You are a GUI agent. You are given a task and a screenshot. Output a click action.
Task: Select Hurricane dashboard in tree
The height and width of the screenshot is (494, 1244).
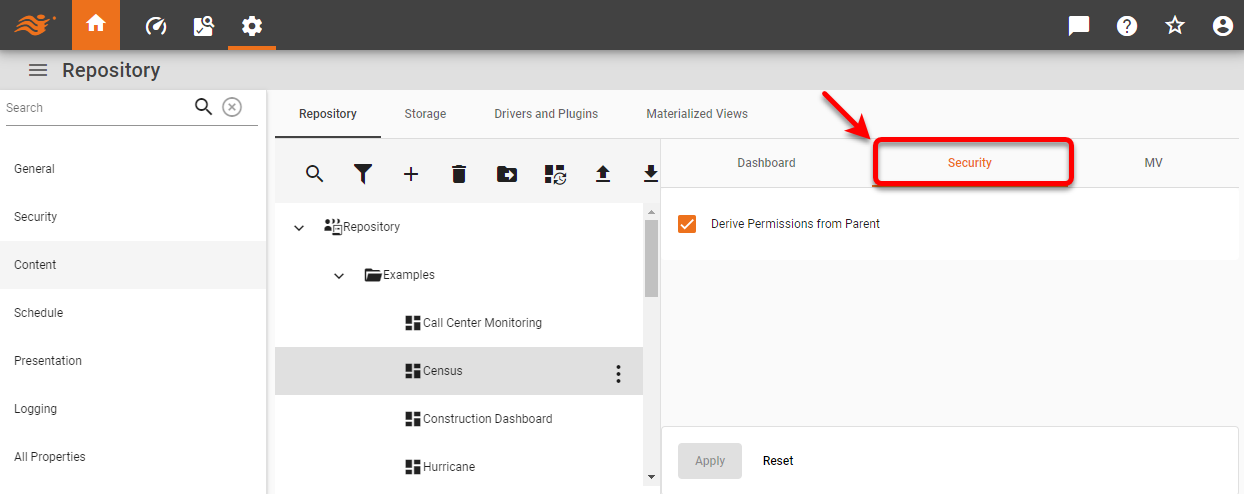point(449,467)
